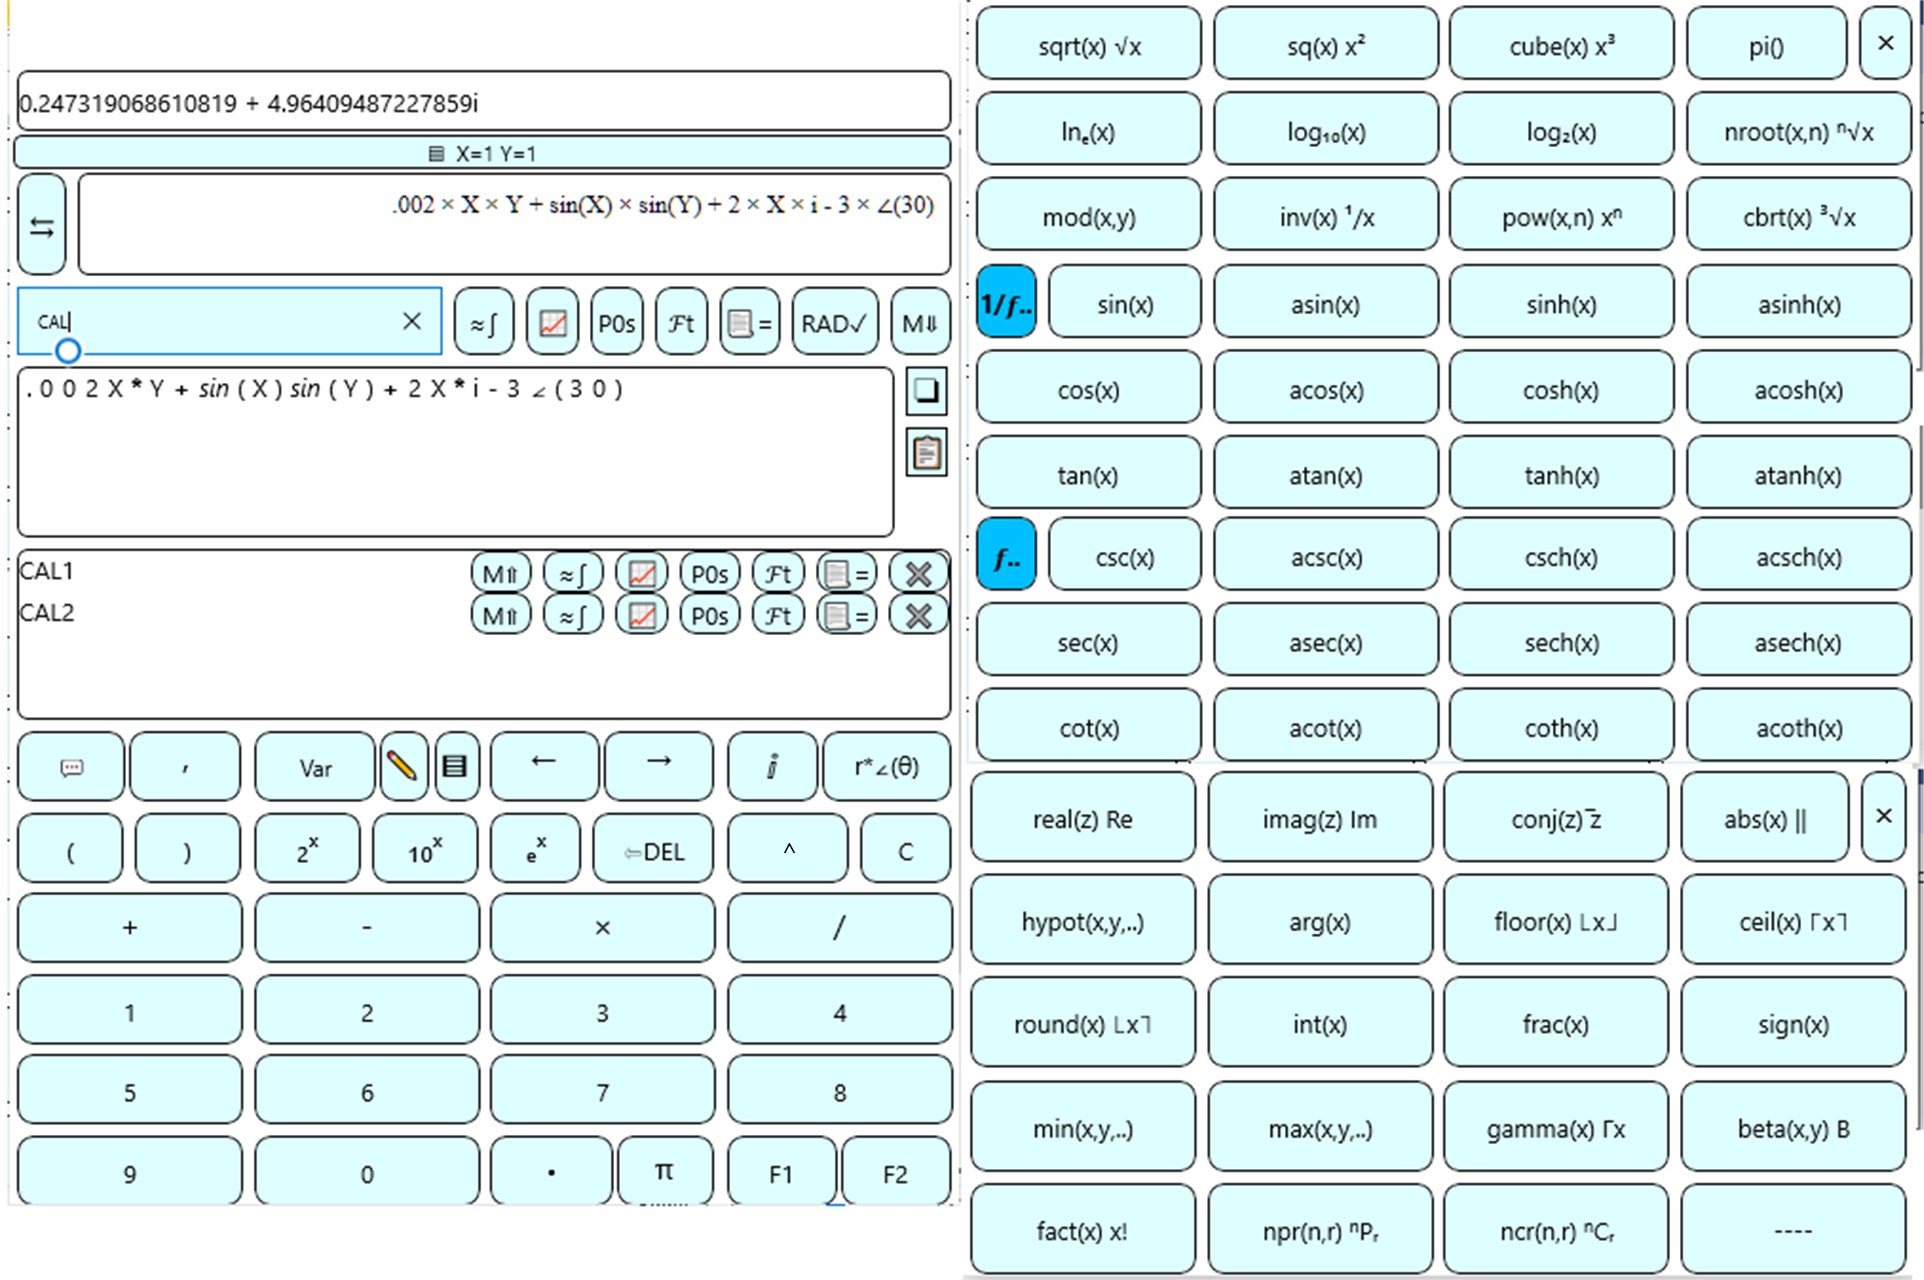Click the pencil edit icon next to Var

point(403,767)
